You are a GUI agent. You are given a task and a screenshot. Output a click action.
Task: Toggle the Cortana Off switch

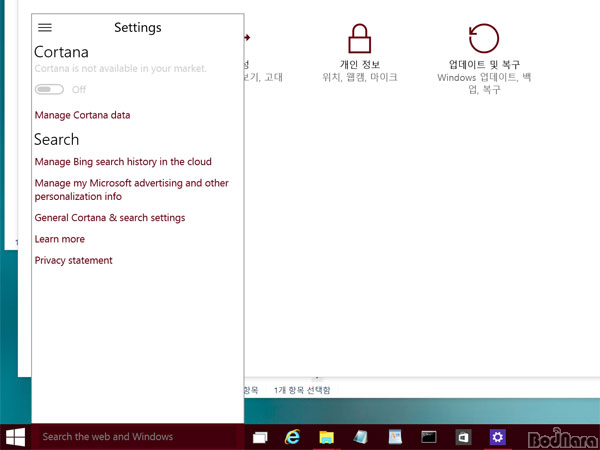tap(49, 89)
